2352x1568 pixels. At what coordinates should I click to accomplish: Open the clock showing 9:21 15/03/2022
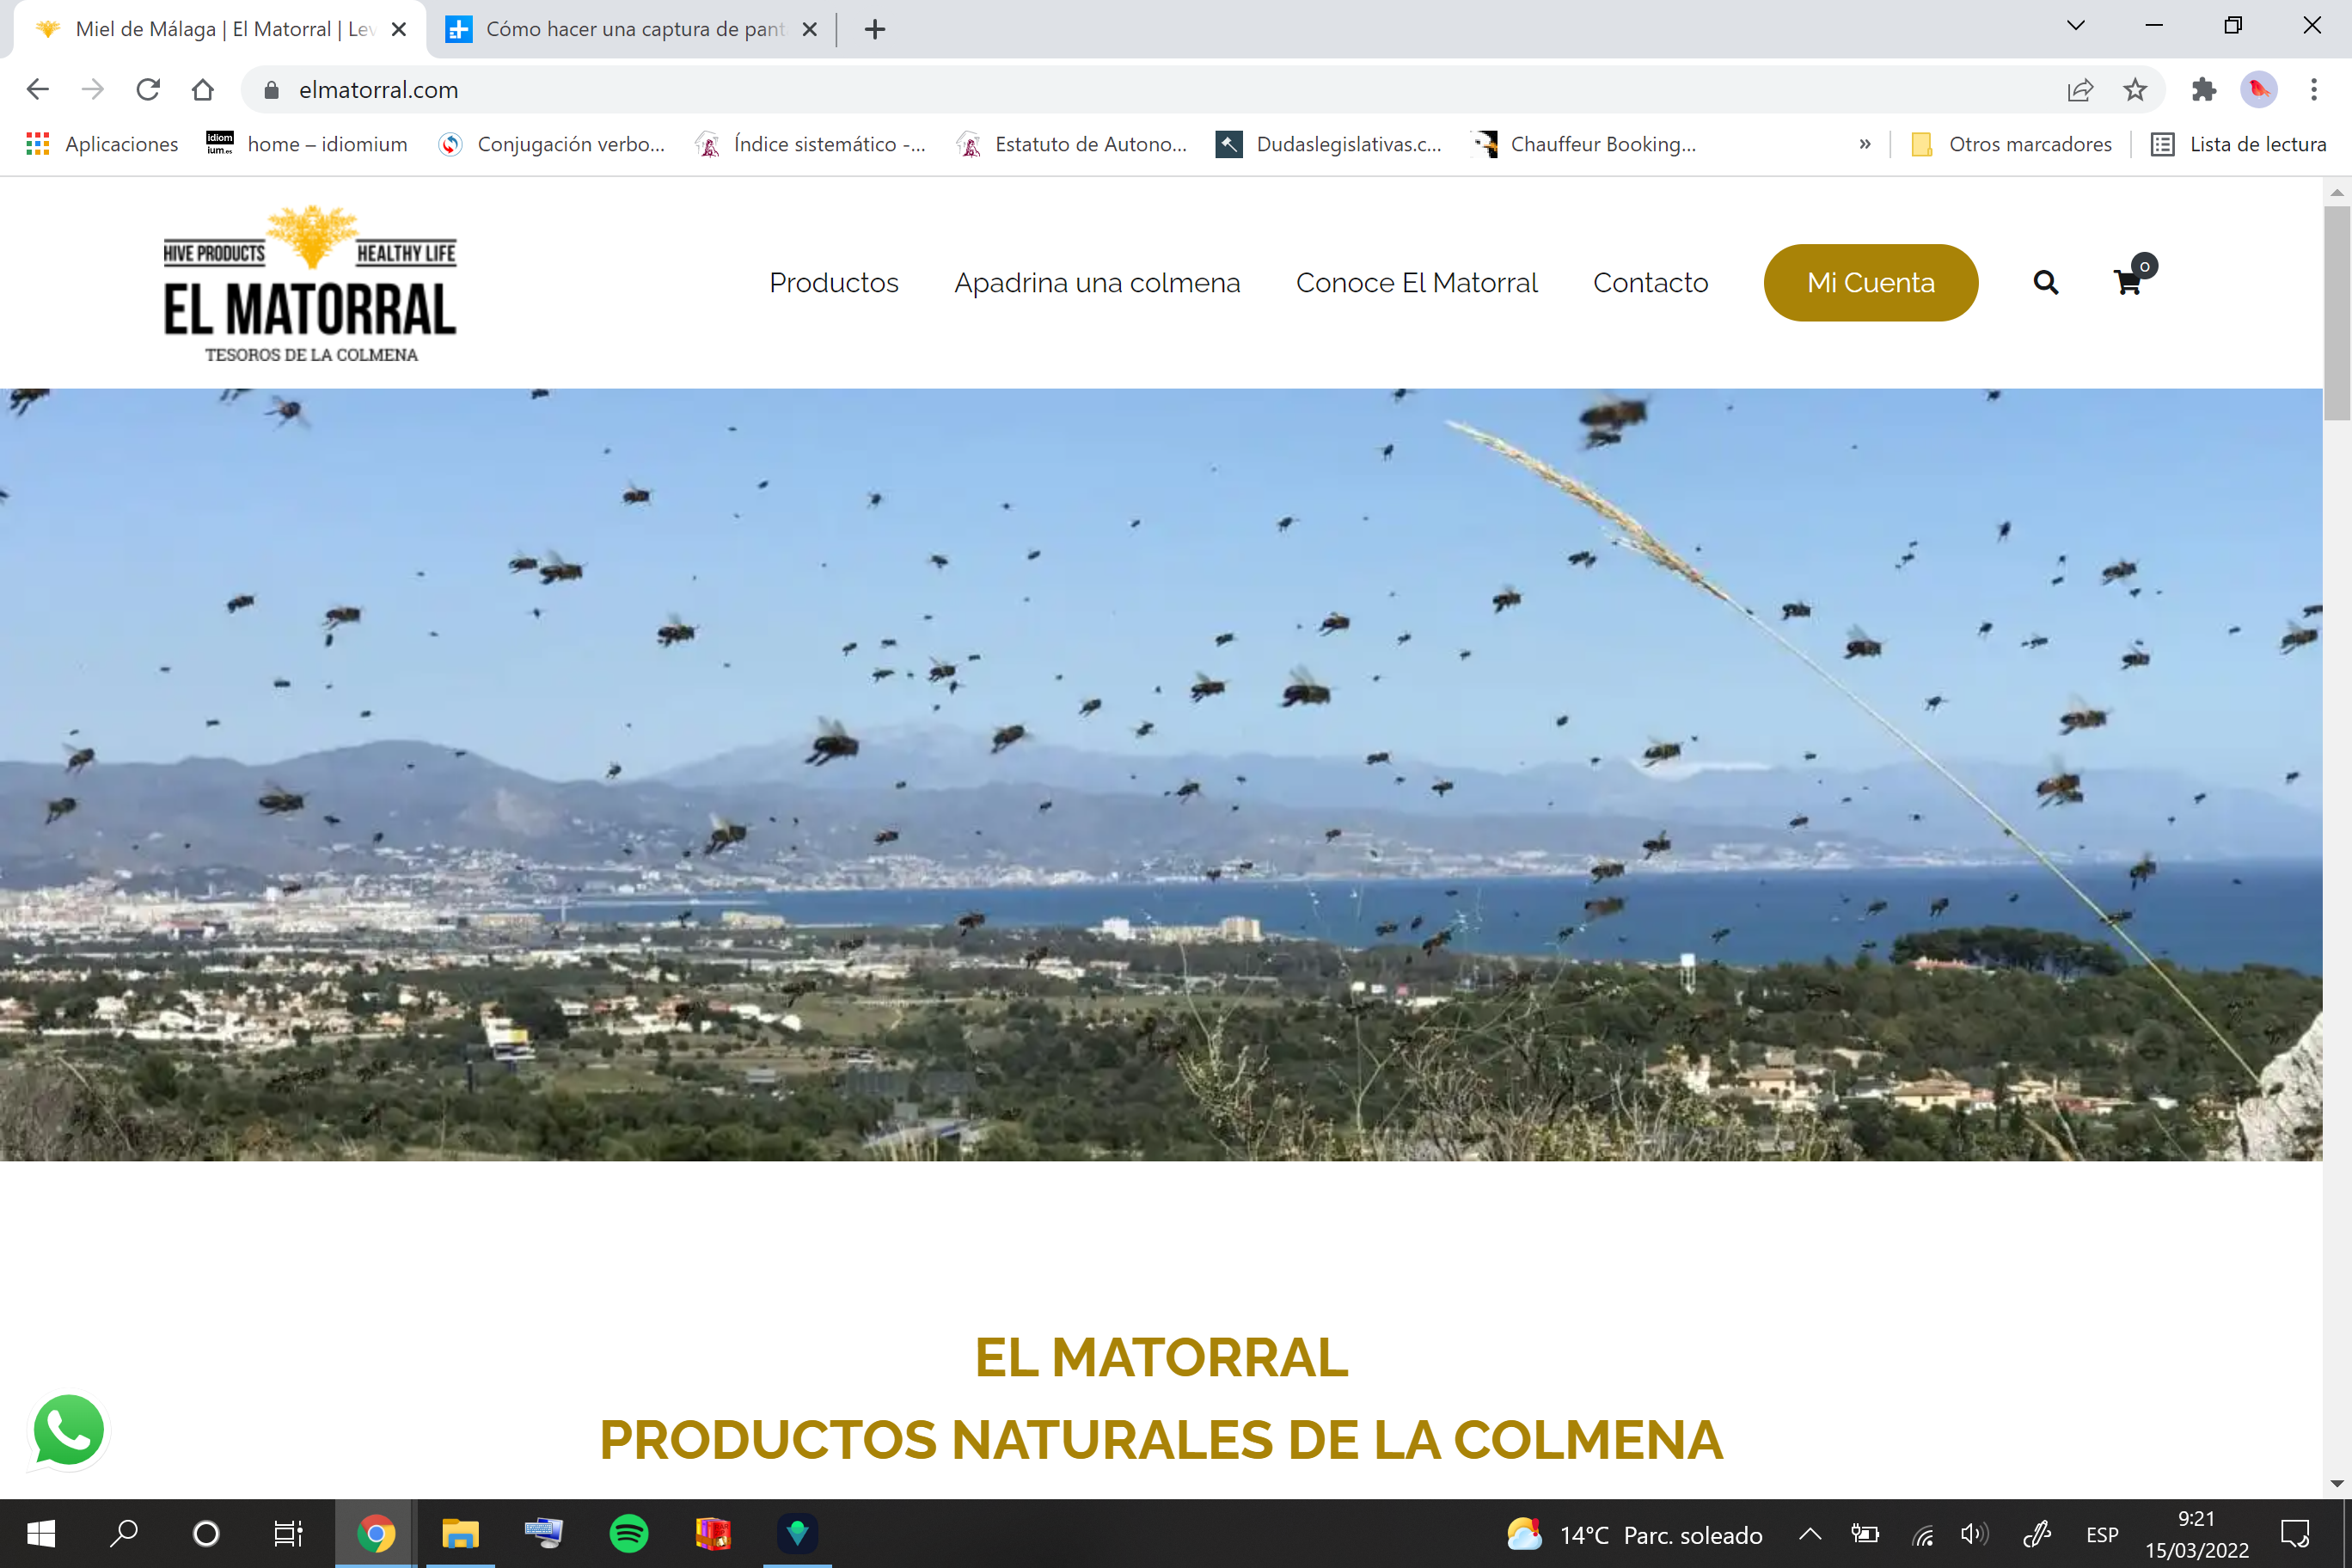click(2196, 1534)
